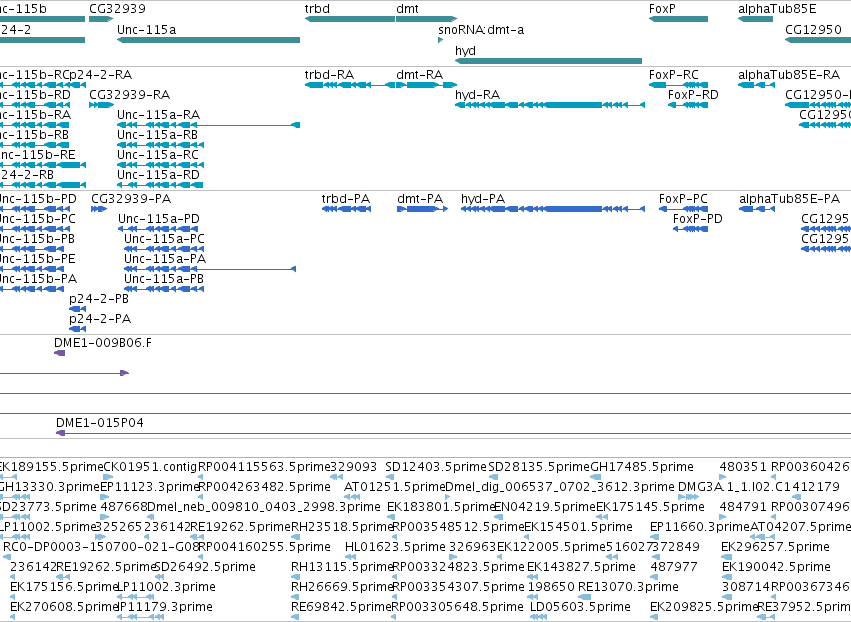Click the FoxP gene glyph
The height and width of the screenshot is (622, 851).
tap(678, 19)
